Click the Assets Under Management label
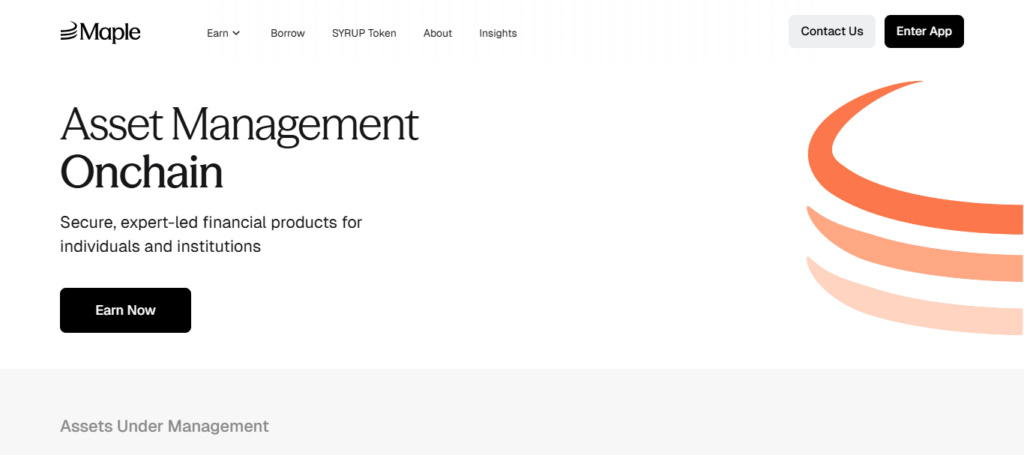Screen dimensions: 1024x455 pos(165,426)
